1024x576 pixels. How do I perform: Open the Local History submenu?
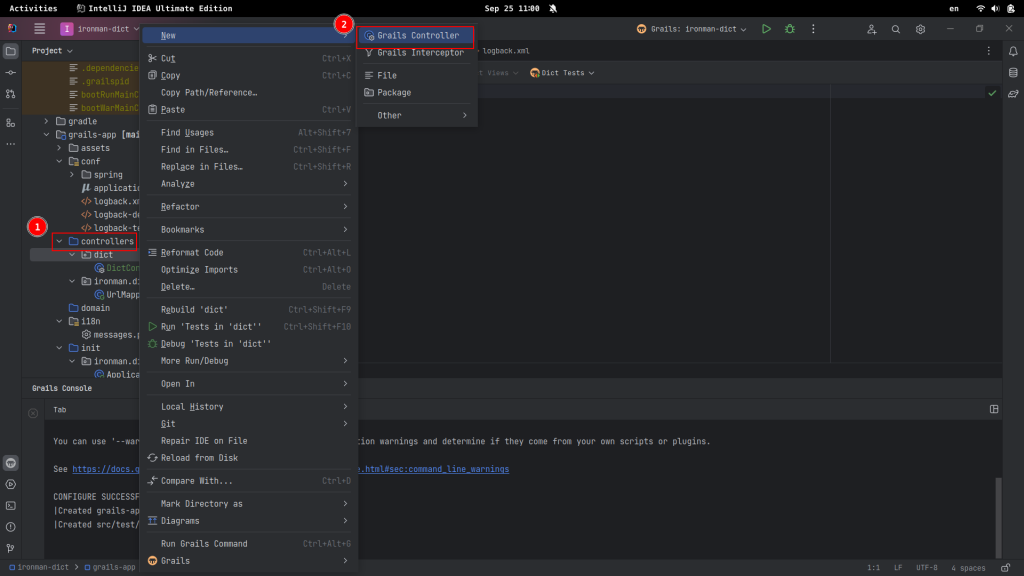249,406
